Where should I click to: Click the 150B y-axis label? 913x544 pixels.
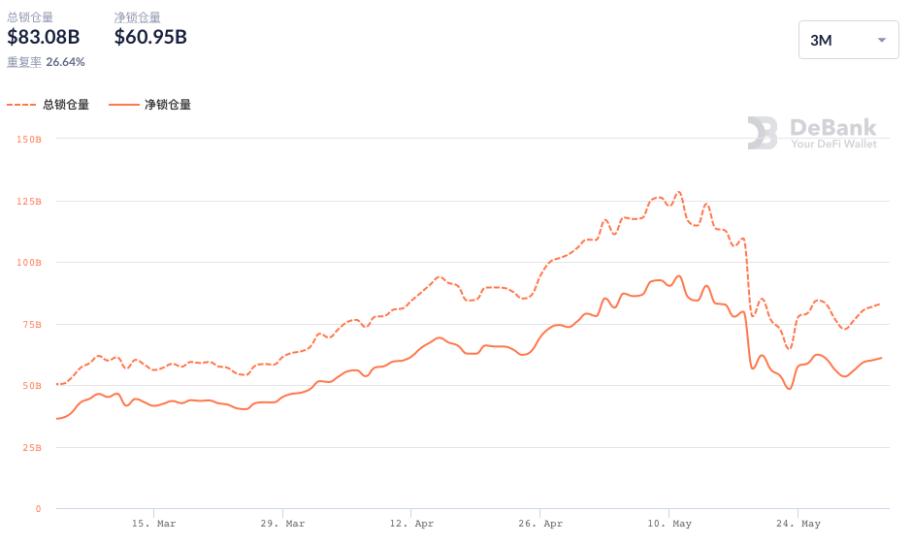[x=29, y=140]
